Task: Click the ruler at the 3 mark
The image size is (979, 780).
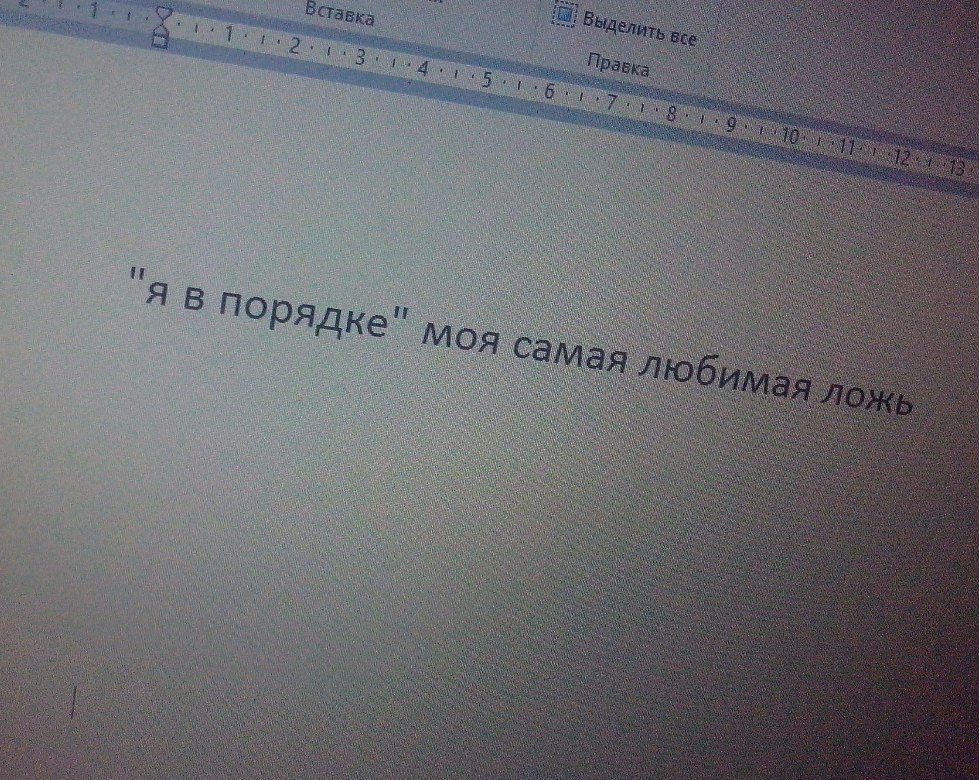Action: [x=360, y=57]
